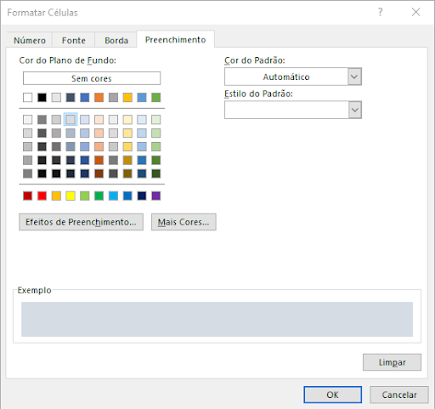Image resolution: width=435 pixels, height=409 pixels.
Task: Click the Mais Cores button
Action: (x=183, y=222)
